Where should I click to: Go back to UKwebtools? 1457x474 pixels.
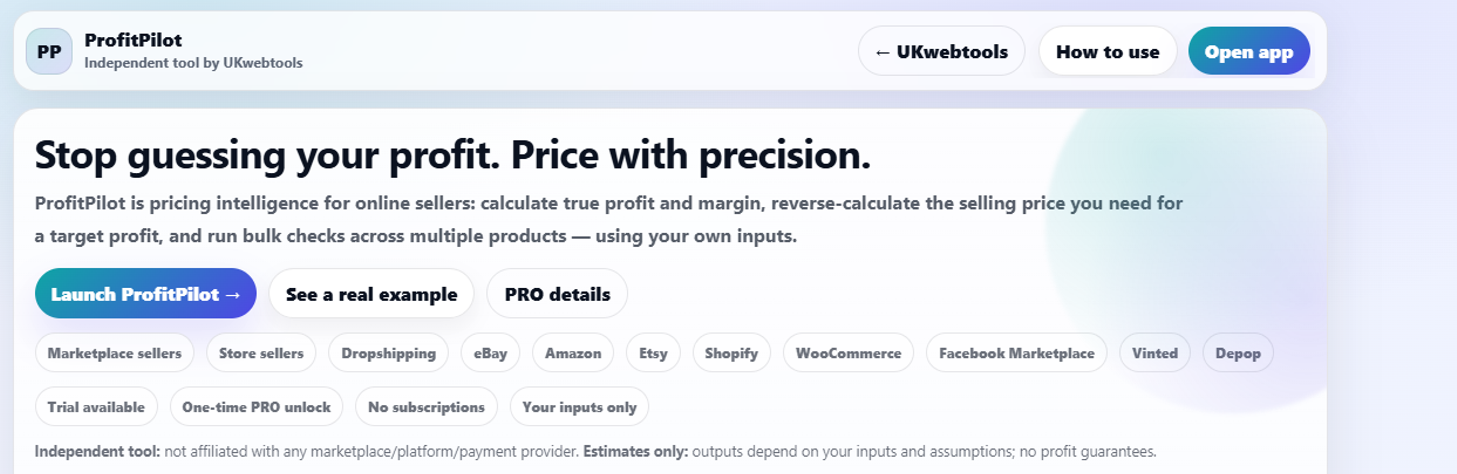[941, 52]
